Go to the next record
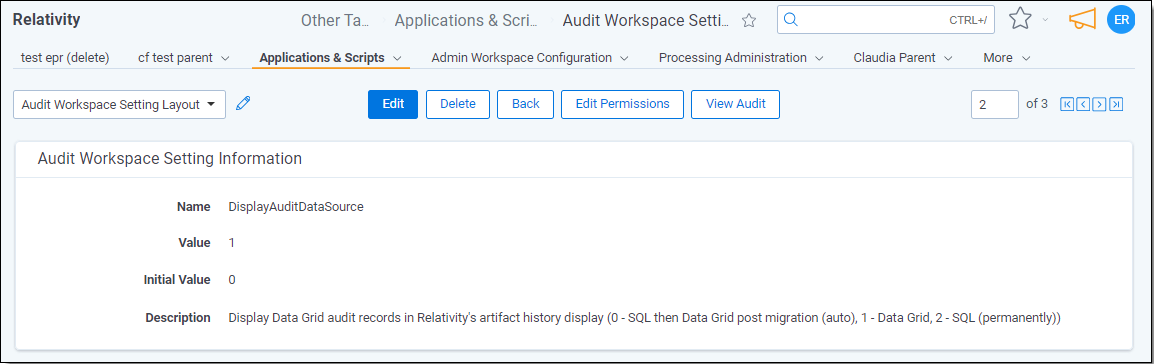Viewport: 1154px width, 364px height. tap(1100, 104)
